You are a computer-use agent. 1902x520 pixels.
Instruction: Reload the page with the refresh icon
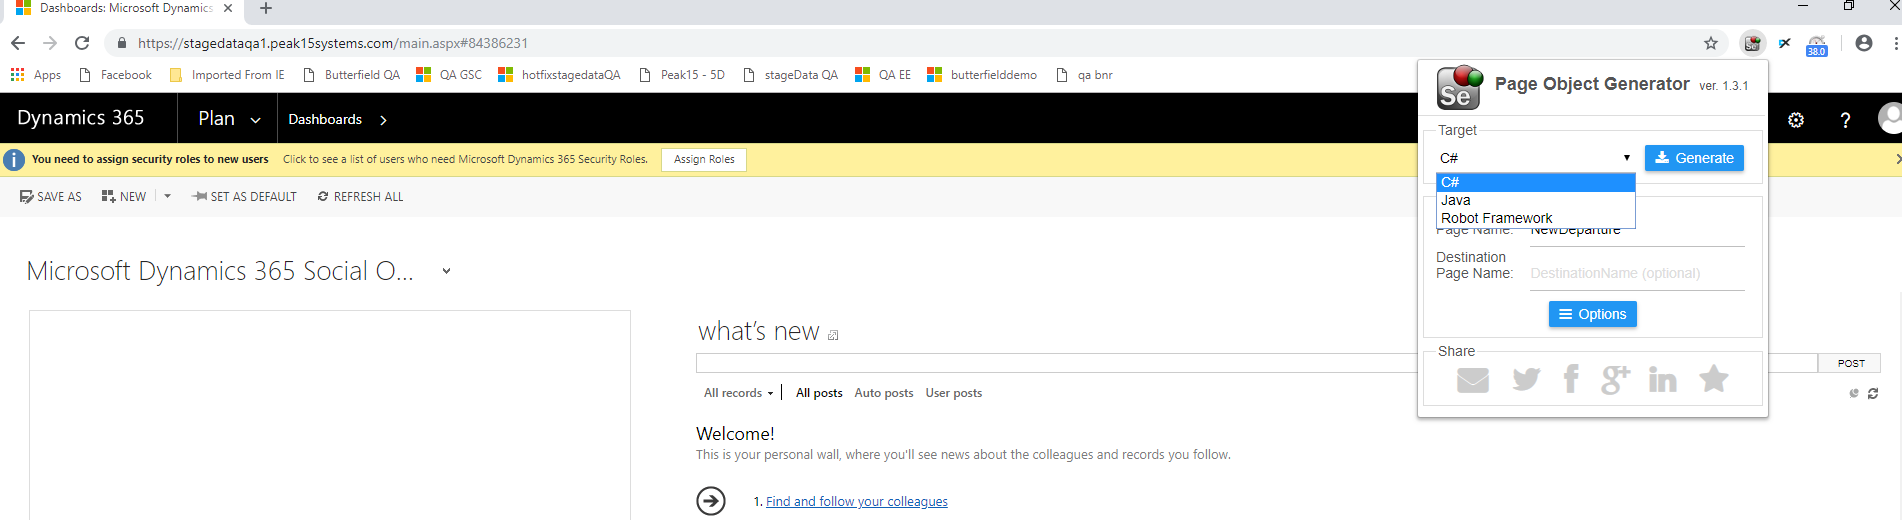coord(82,43)
